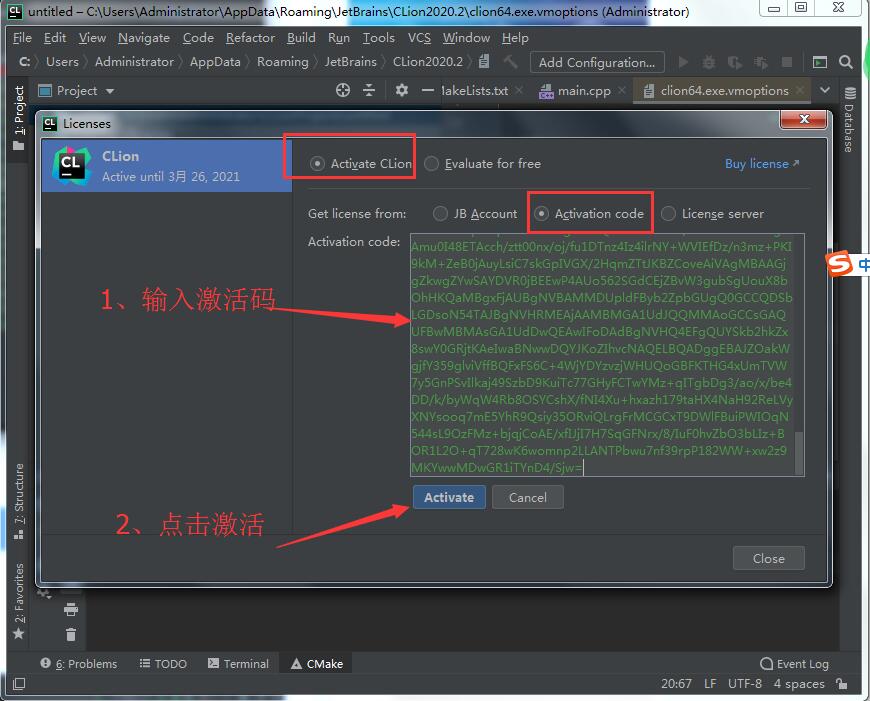The image size is (870, 701).
Task: Open the Database tool window sidebar
Action: pos(849,119)
